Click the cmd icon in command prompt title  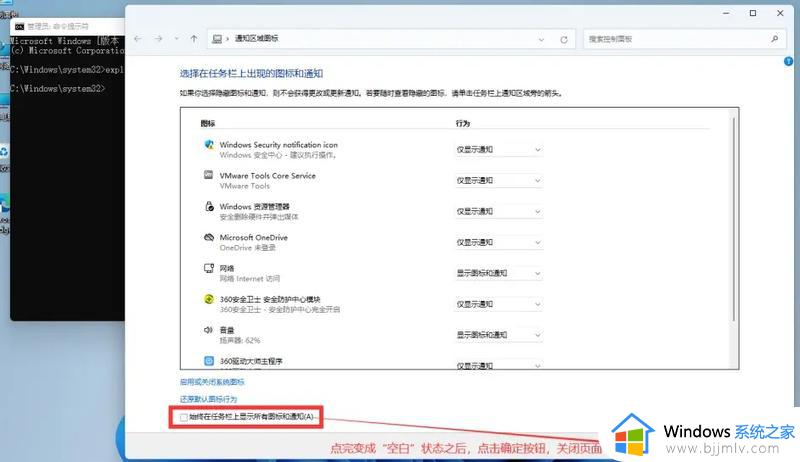tap(19, 27)
